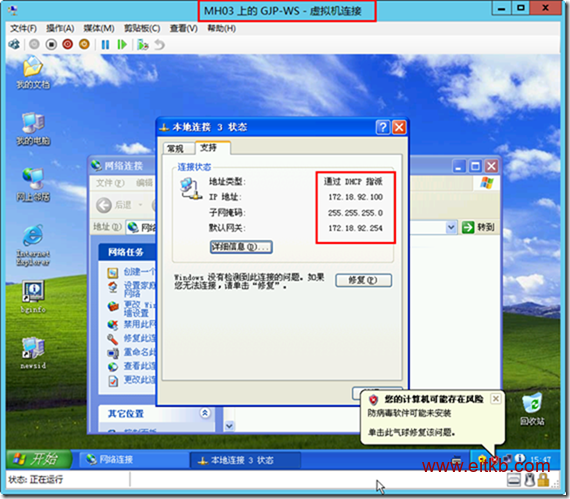Select the bginfo desktop shortcut
The height and width of the screenshot is (499, 570).
pyautogui.click(x=33, y=296)
